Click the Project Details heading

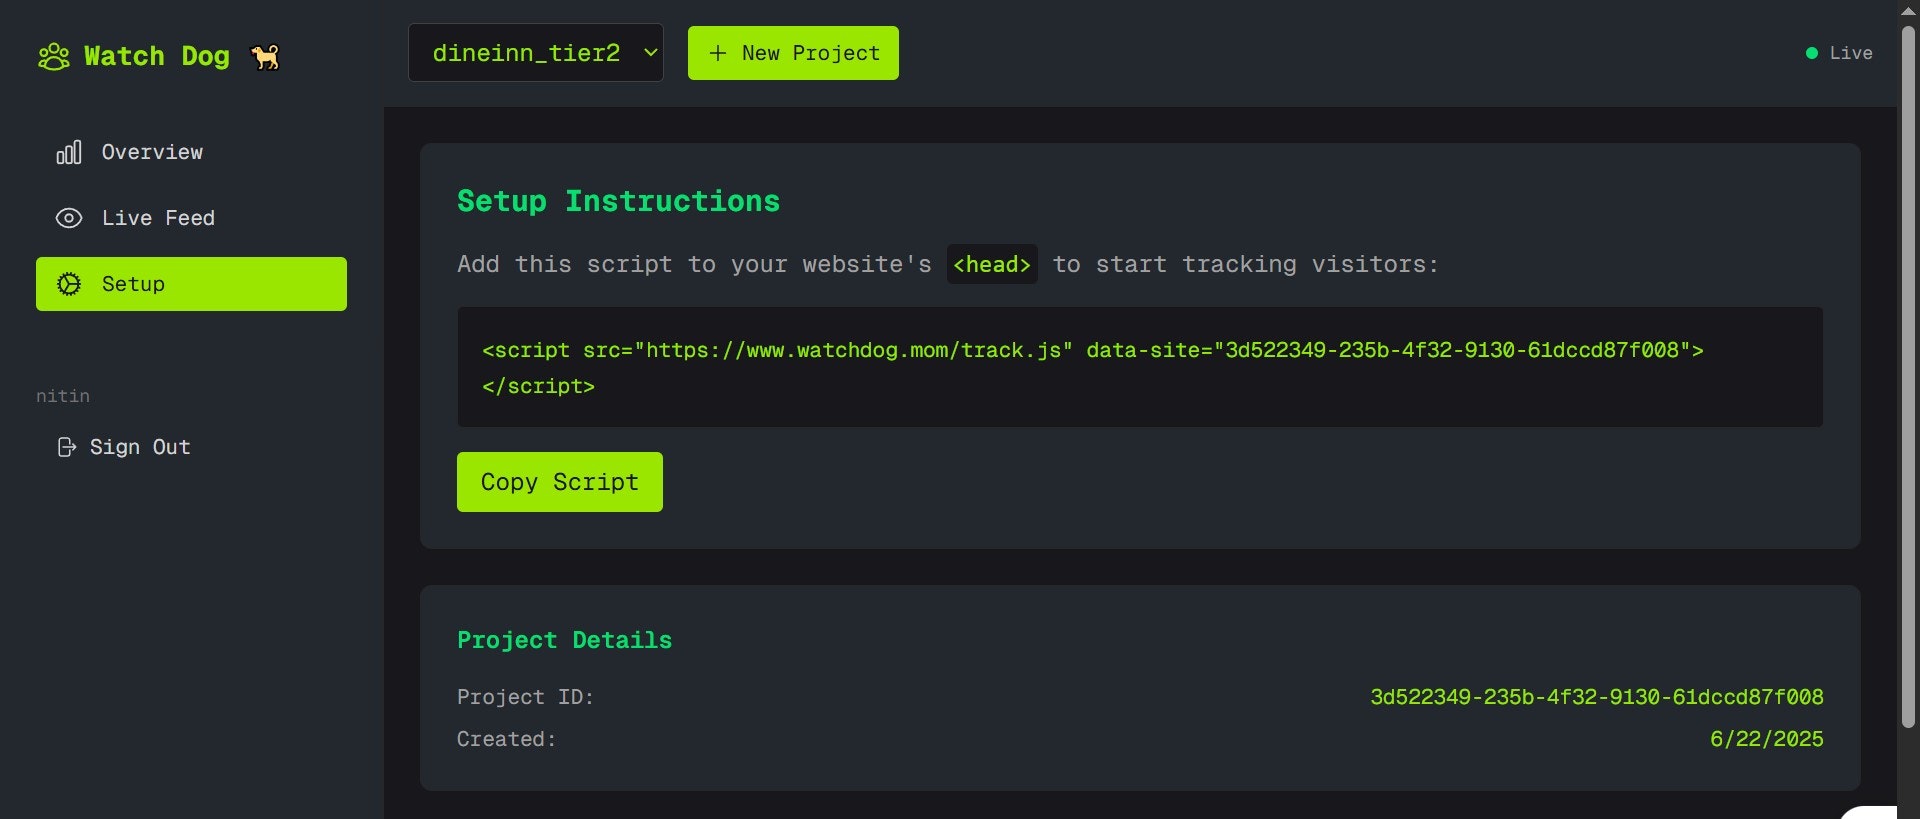[x=564, y=640]
